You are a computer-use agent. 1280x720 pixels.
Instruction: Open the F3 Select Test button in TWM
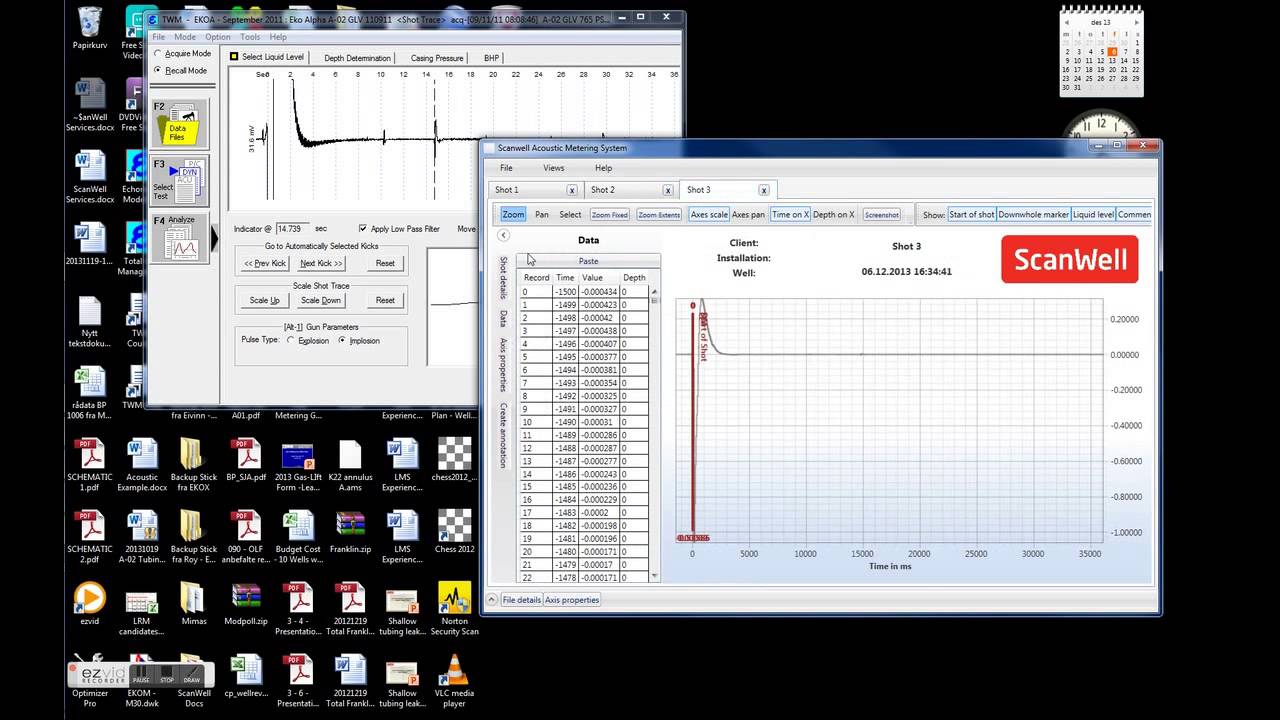pyautogui.click(x=180, y=181)
